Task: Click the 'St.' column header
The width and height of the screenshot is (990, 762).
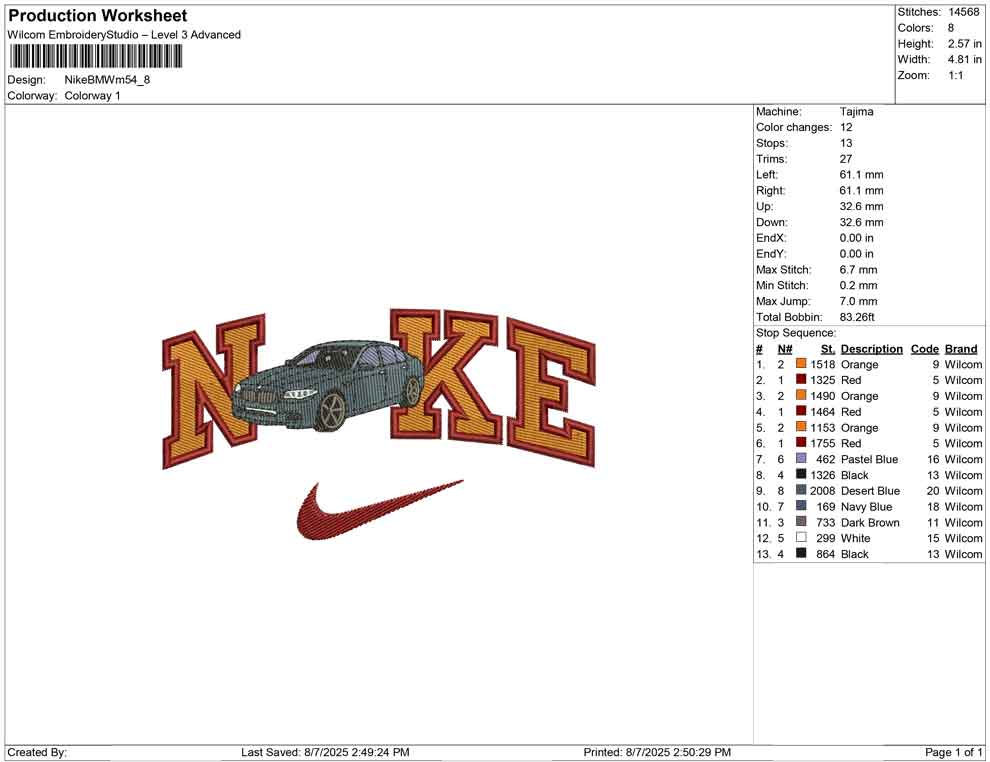Action: click(828, 349)
